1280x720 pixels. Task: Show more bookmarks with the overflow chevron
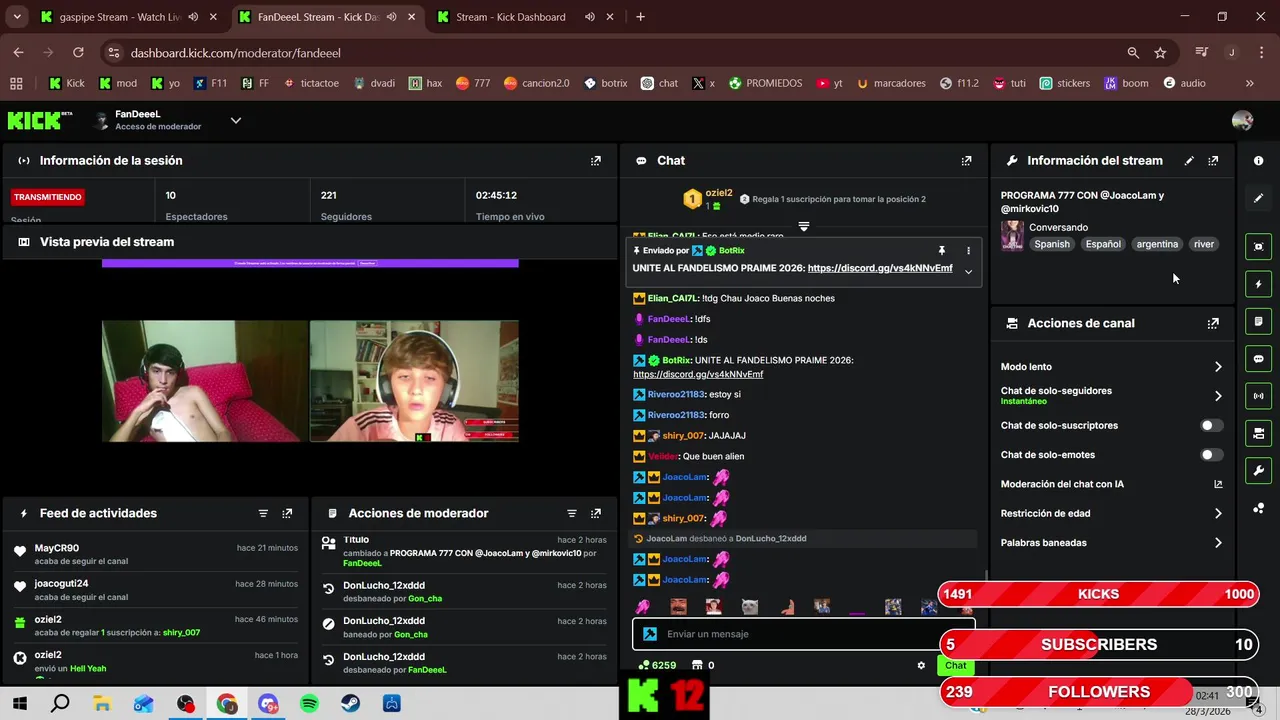1249,83
